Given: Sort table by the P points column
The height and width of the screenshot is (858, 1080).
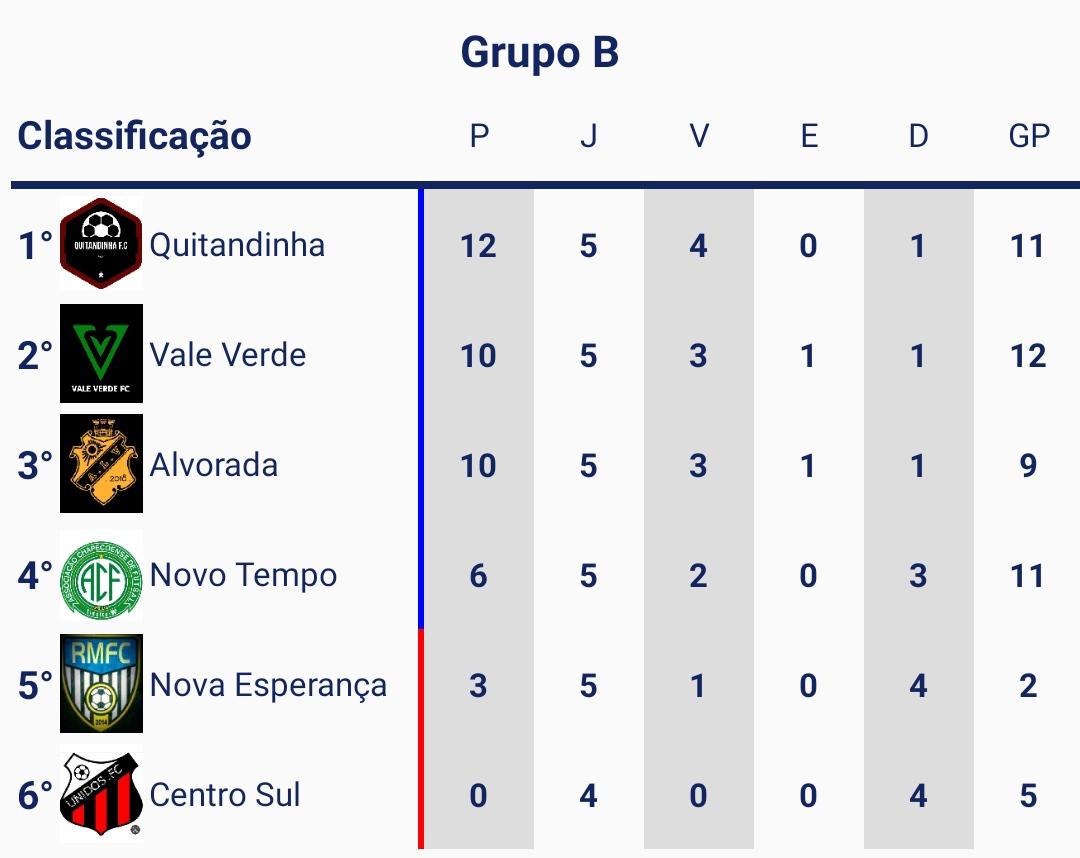Looking at the screenshot, I should coord(479,136).
